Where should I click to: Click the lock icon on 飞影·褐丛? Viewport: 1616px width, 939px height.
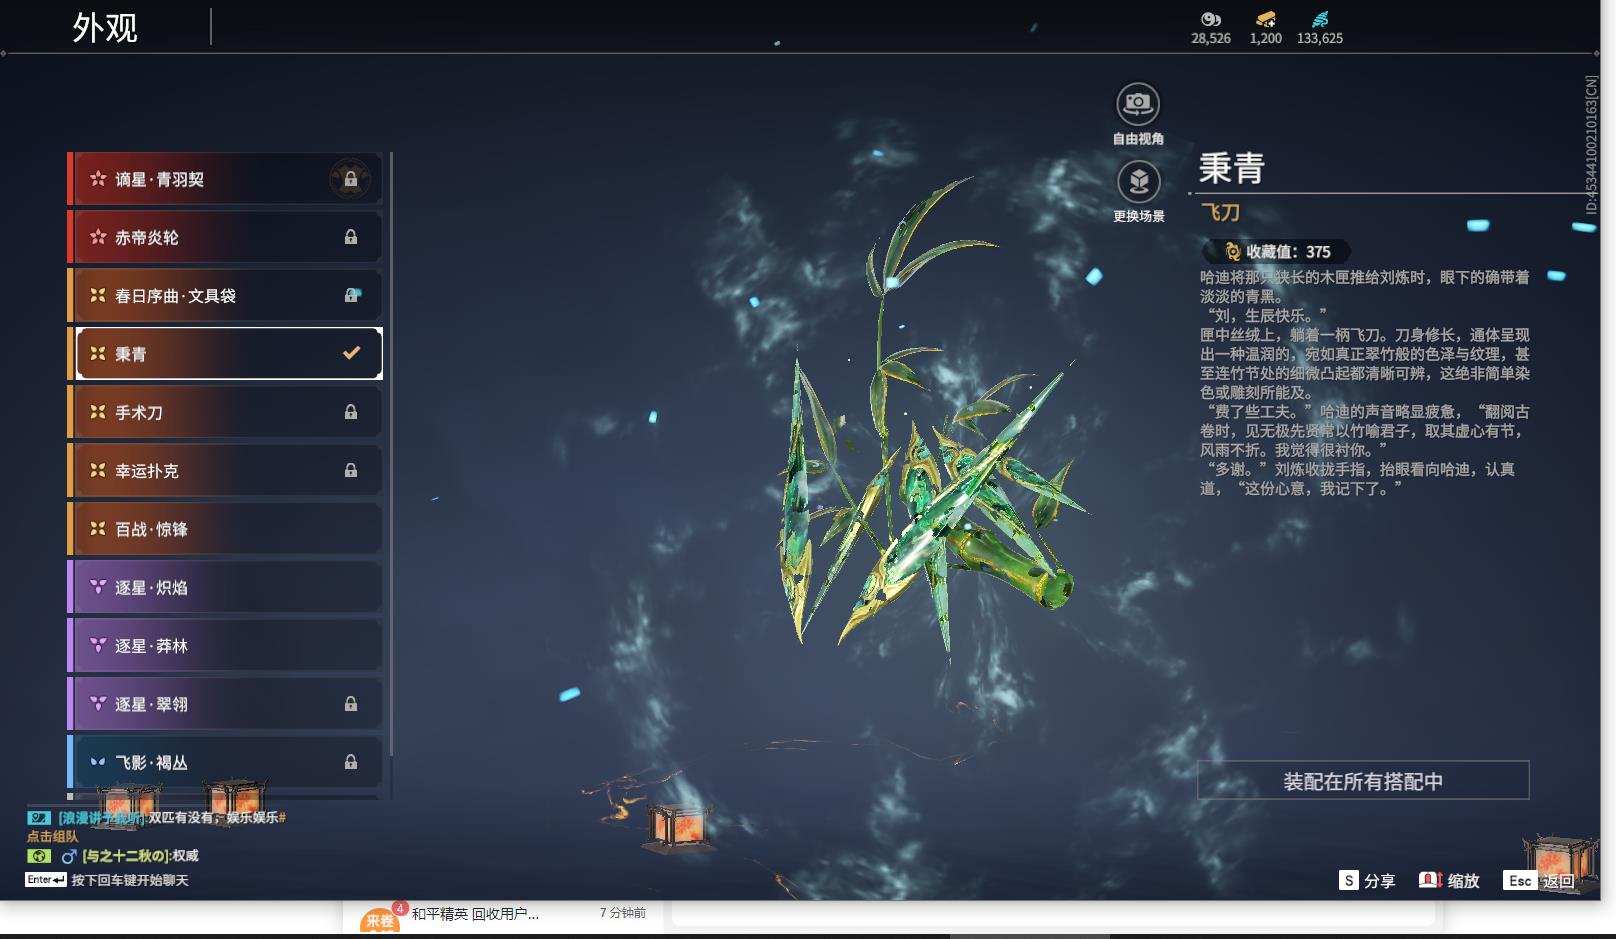(x=351, y=762)
